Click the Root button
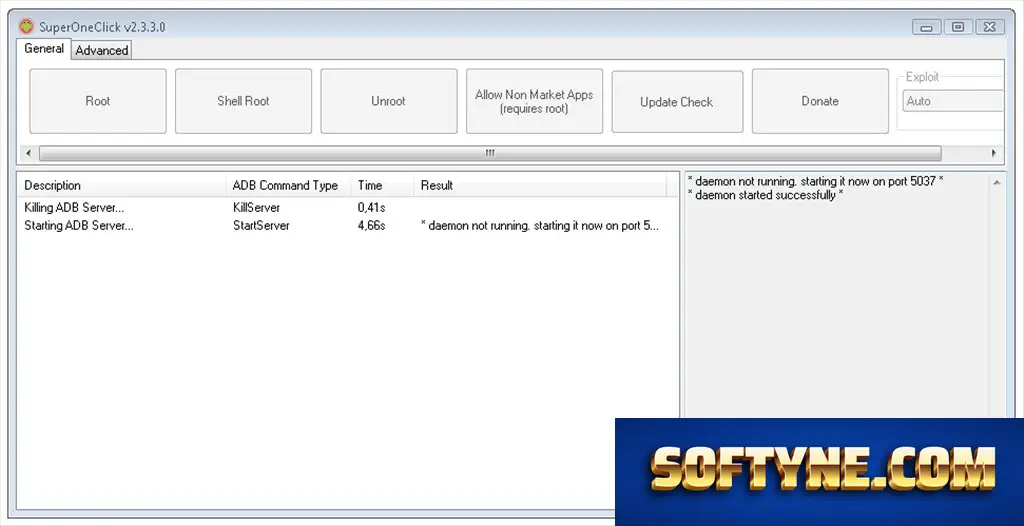1024x526 pixels. (98, 101)
